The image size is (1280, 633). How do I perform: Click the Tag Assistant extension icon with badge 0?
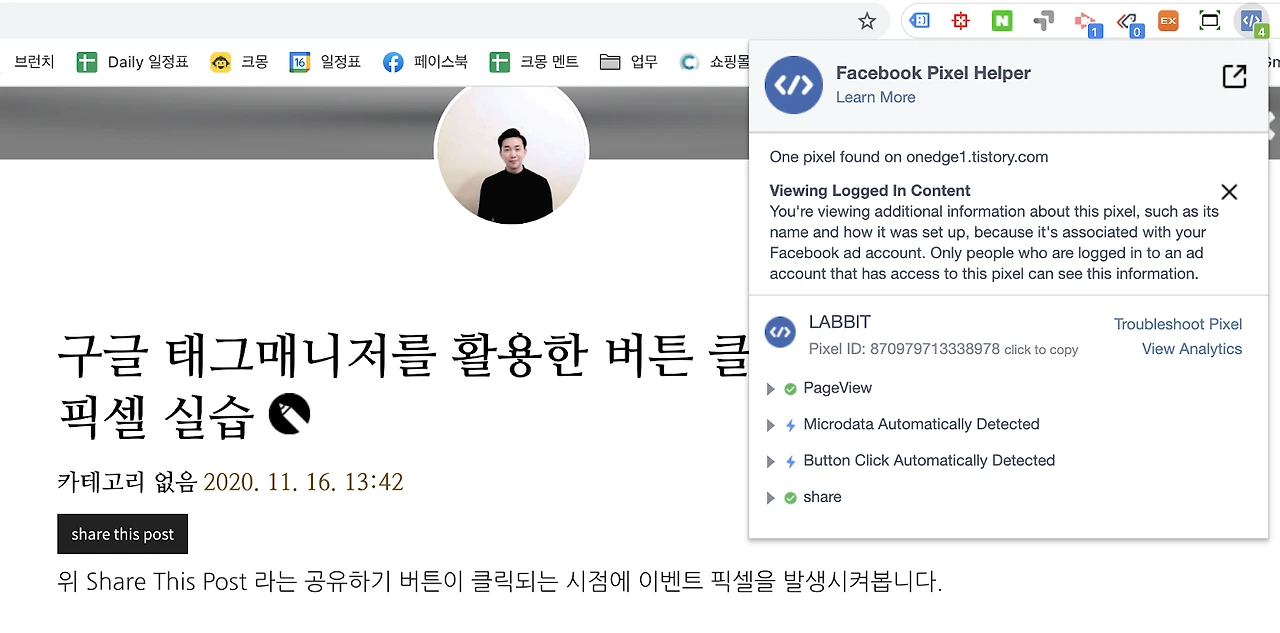coord(1129,22)
